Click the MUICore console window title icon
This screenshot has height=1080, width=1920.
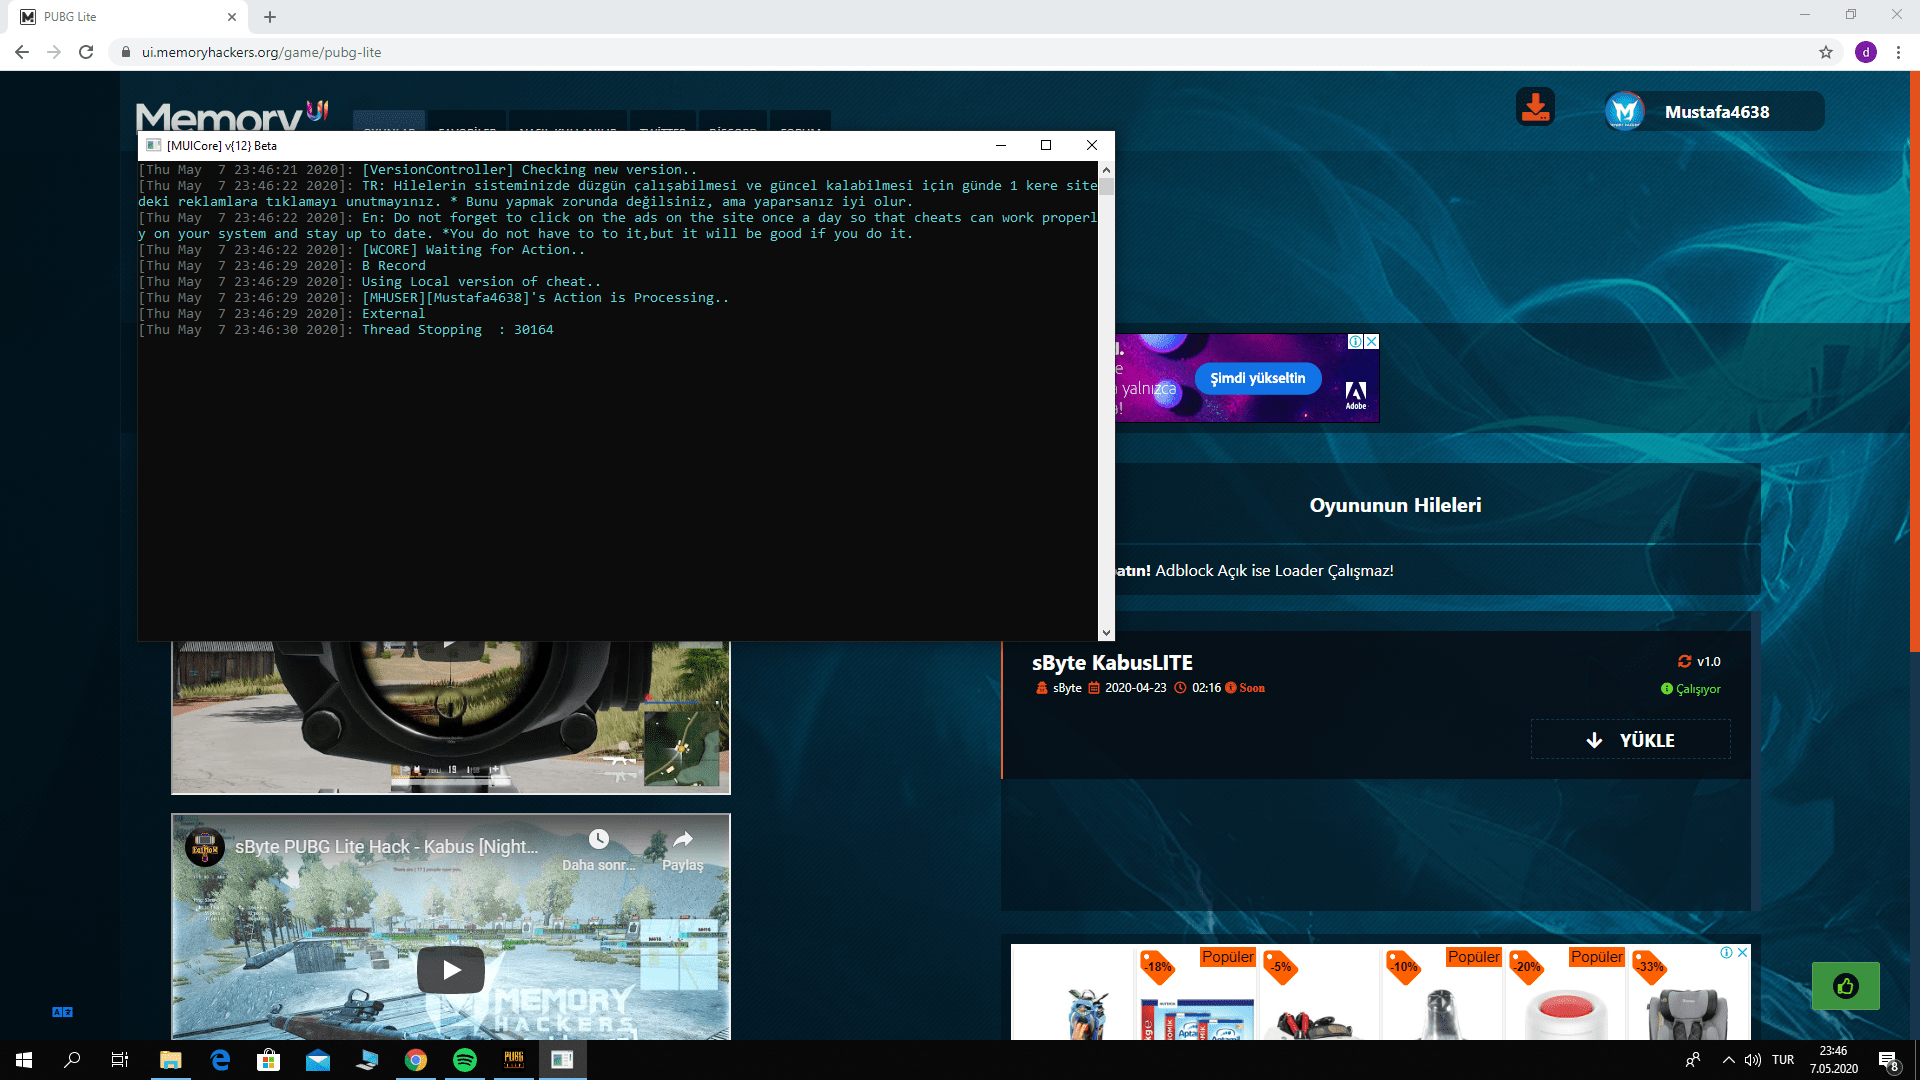click(x=153, y=145)
